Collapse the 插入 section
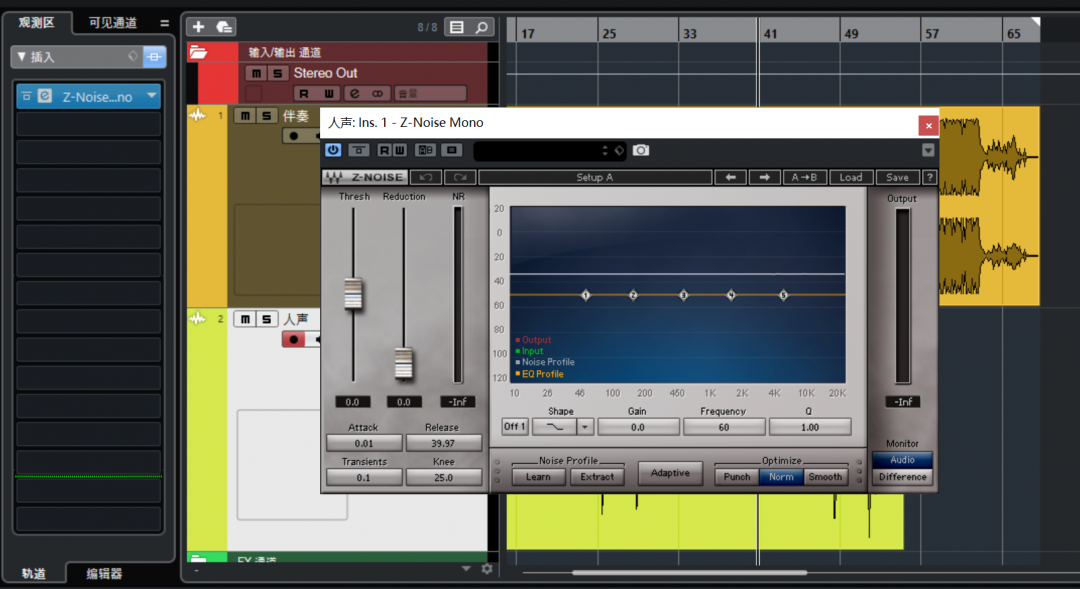The height and width of the screenshot is (589, 1080). click(x=21, y=56)
